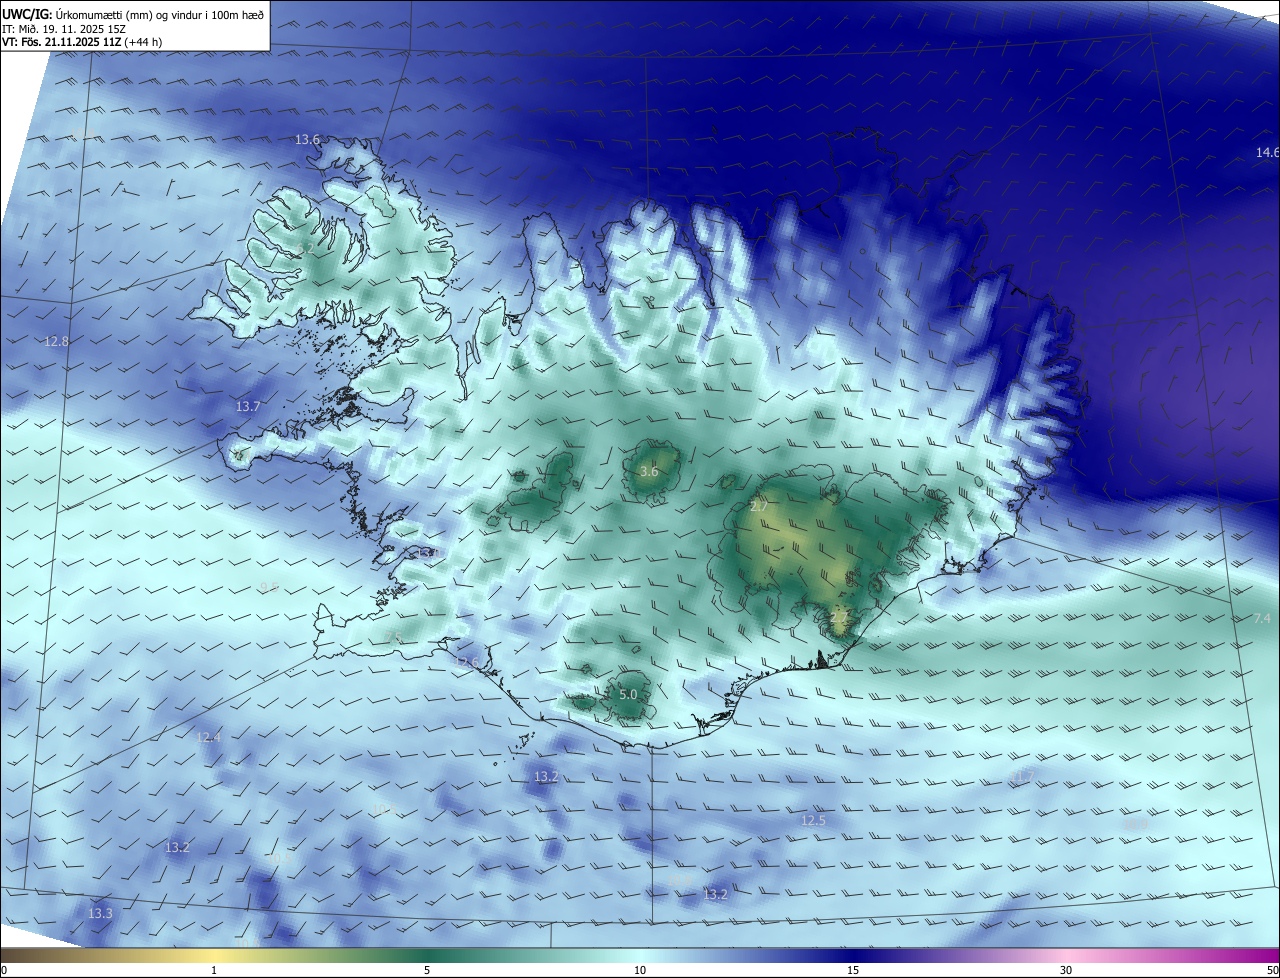Pick the dark navy colorbar segment above tick 15
Image resolution: width=1280 pixels, height=978 pixels.
(x=853, y=955)
